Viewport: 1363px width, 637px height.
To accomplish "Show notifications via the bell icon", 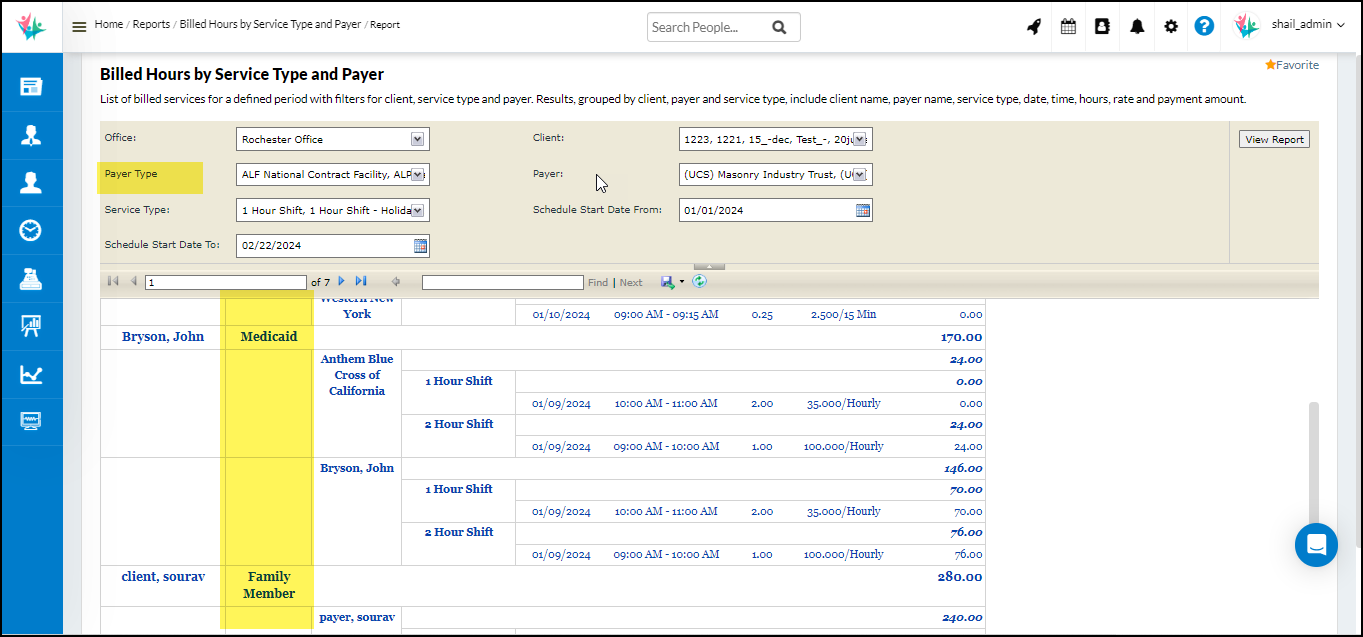I will click(x=1137, y=27).
